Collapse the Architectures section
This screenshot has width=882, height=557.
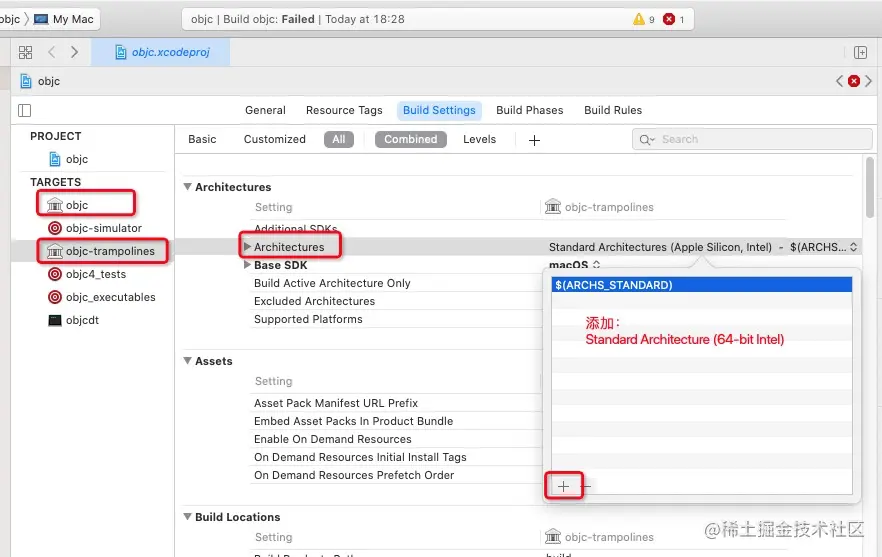[x=188, y=187]
